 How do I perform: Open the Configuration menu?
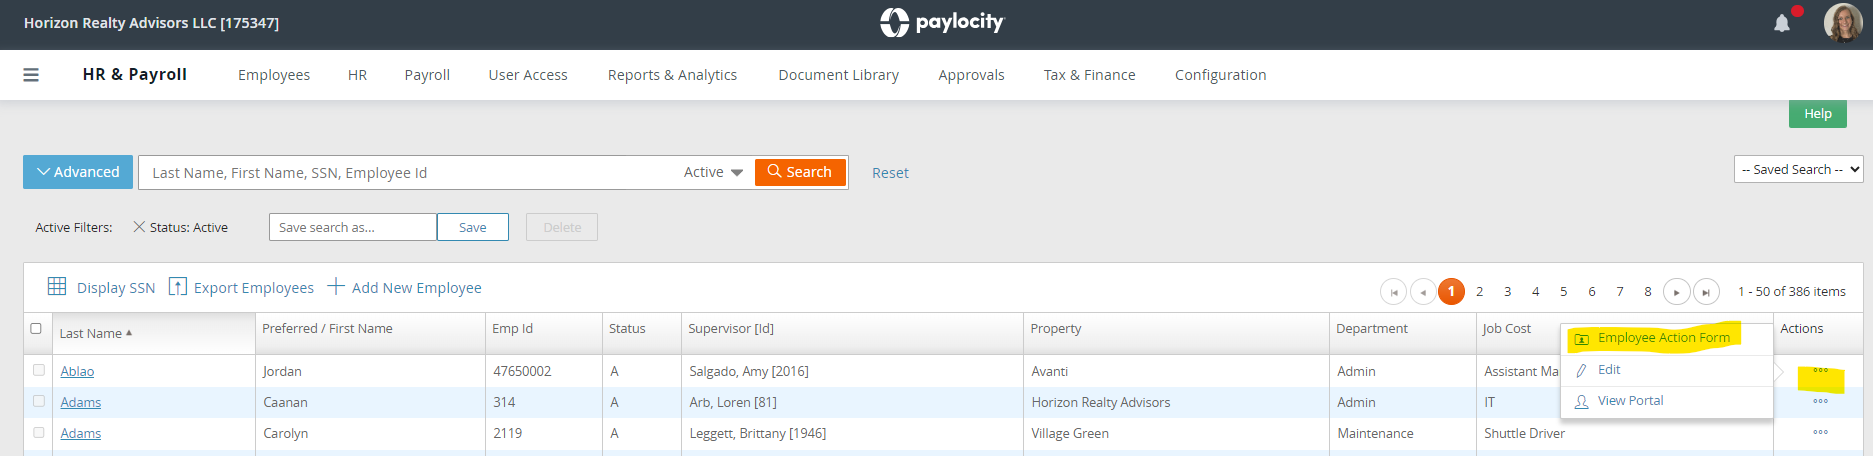[1220, 75]
